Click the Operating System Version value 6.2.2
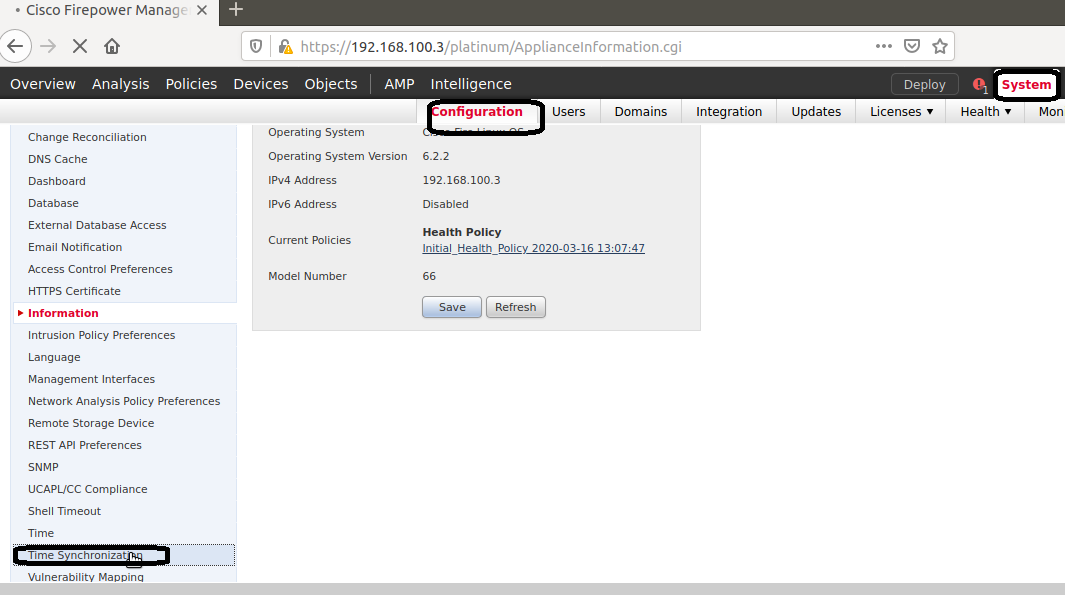Image resolution: width=1065 pixels, height=595 pixels. tap(435, 156)
